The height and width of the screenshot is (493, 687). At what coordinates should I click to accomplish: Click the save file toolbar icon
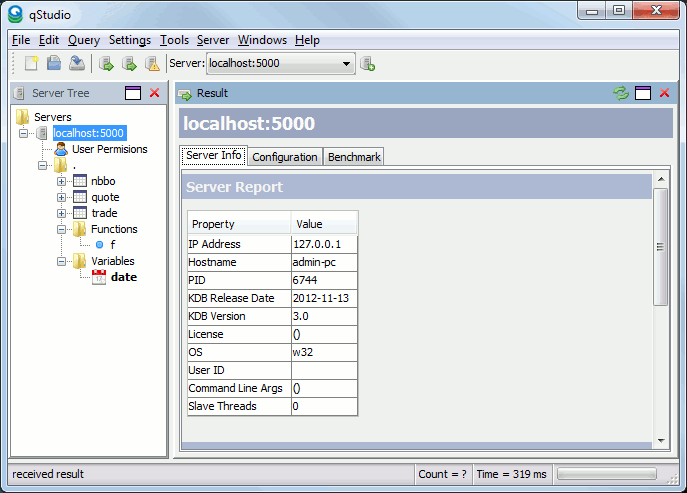[77, 63]
